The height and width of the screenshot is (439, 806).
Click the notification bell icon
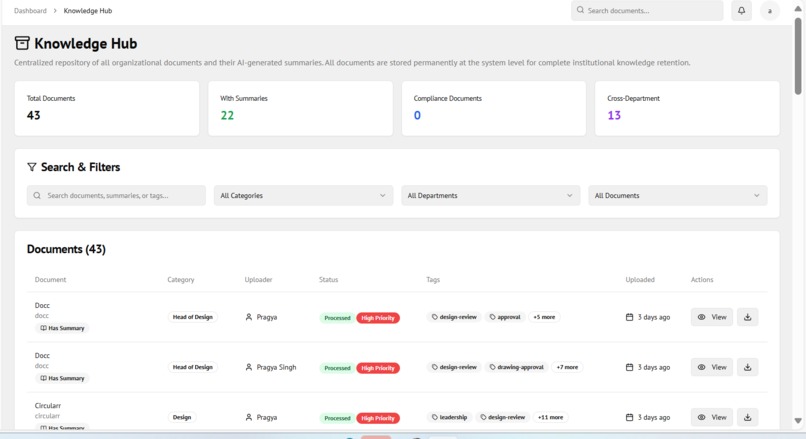pos(741,10)
